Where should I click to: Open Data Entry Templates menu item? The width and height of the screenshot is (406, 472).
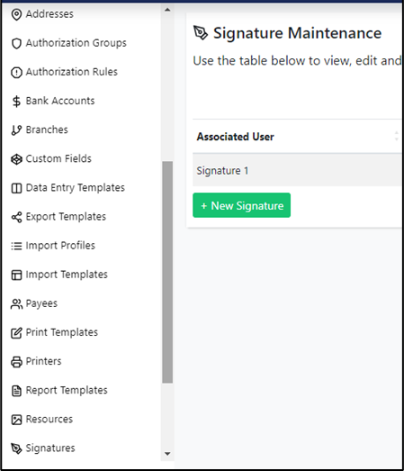(x=75, y=188)
